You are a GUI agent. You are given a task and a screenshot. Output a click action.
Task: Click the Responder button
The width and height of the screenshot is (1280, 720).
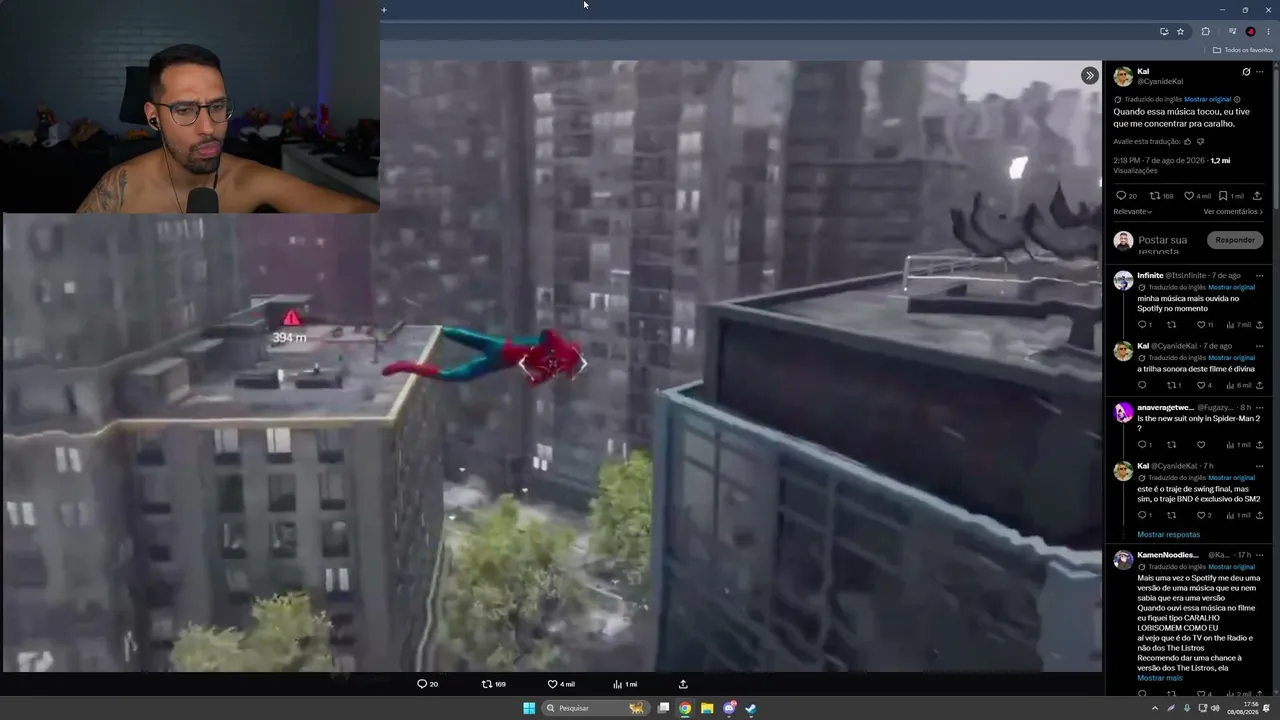coord(1235,240)
